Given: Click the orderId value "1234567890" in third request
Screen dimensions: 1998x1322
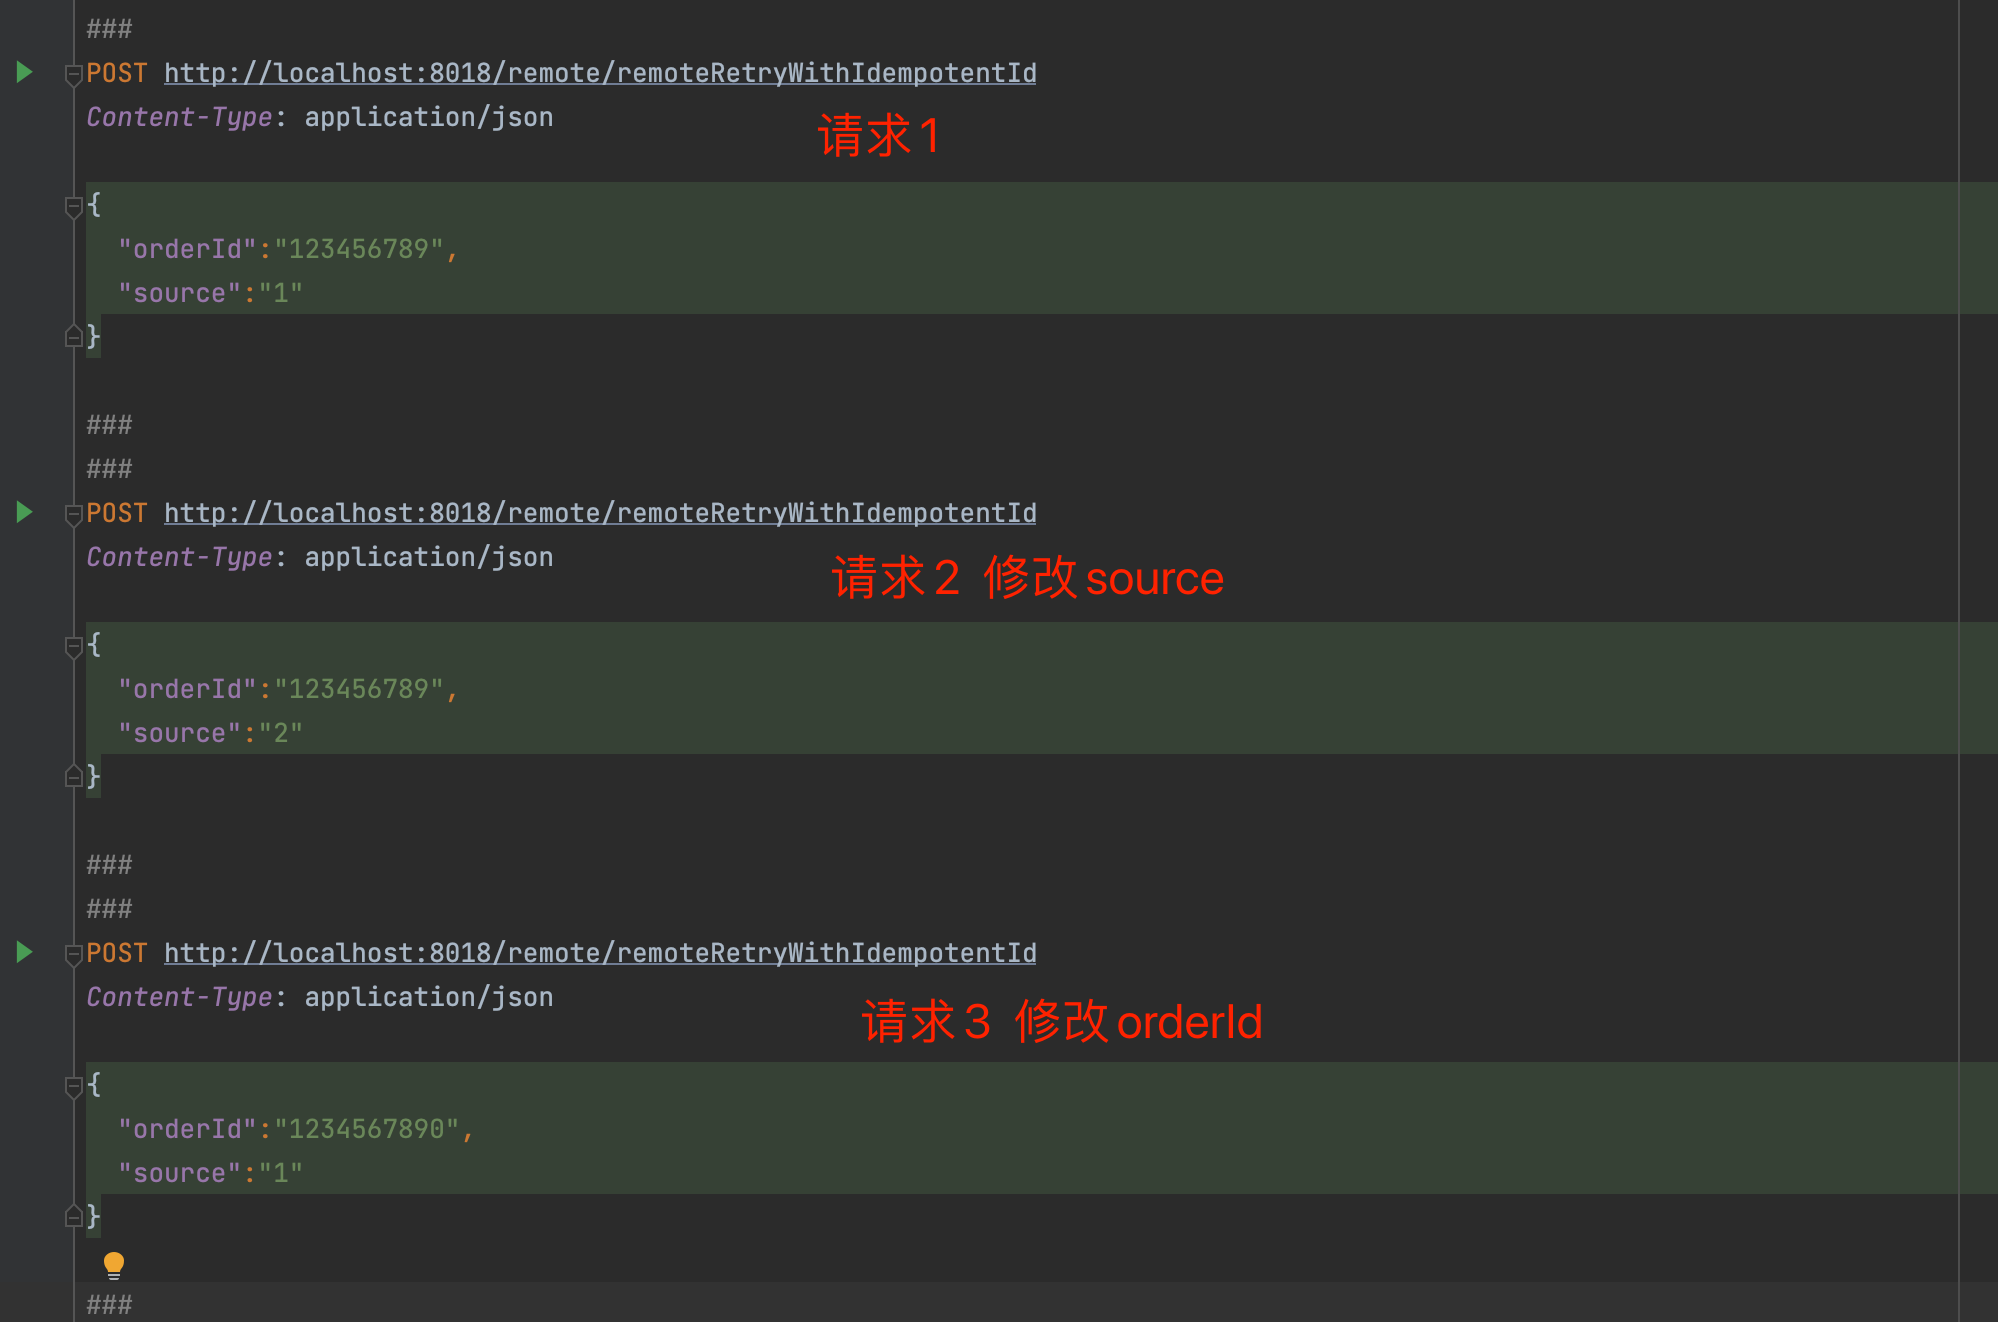Looking at the screenshot, I should tap(366, 1129).
